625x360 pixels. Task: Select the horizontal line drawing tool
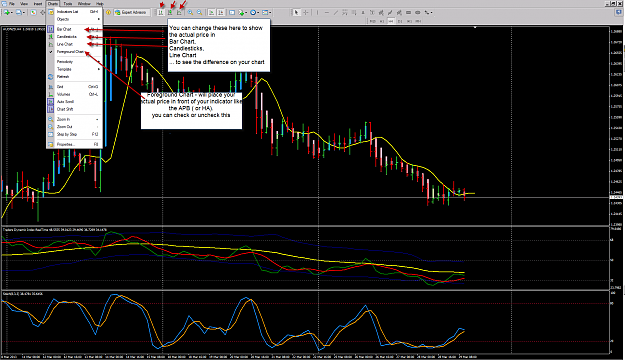(x=326, y=12)
